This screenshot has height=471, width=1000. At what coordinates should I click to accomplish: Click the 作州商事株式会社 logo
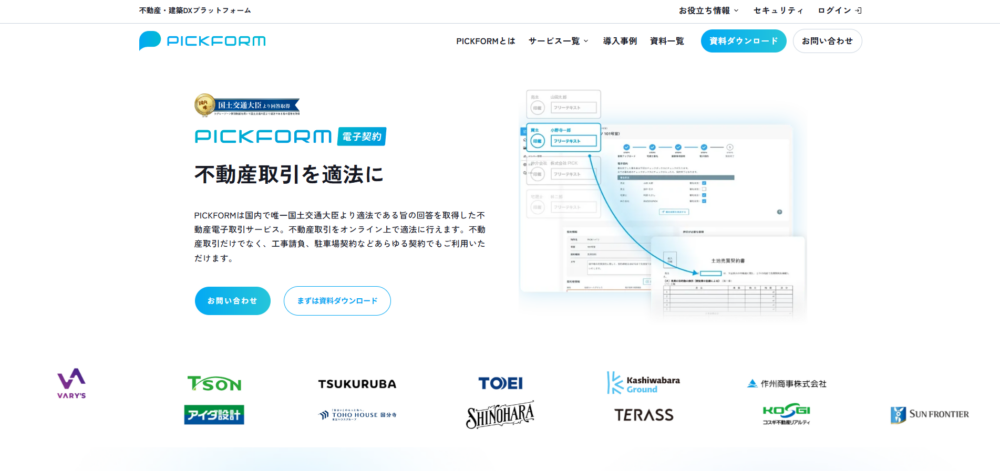[x=786, y=384]
